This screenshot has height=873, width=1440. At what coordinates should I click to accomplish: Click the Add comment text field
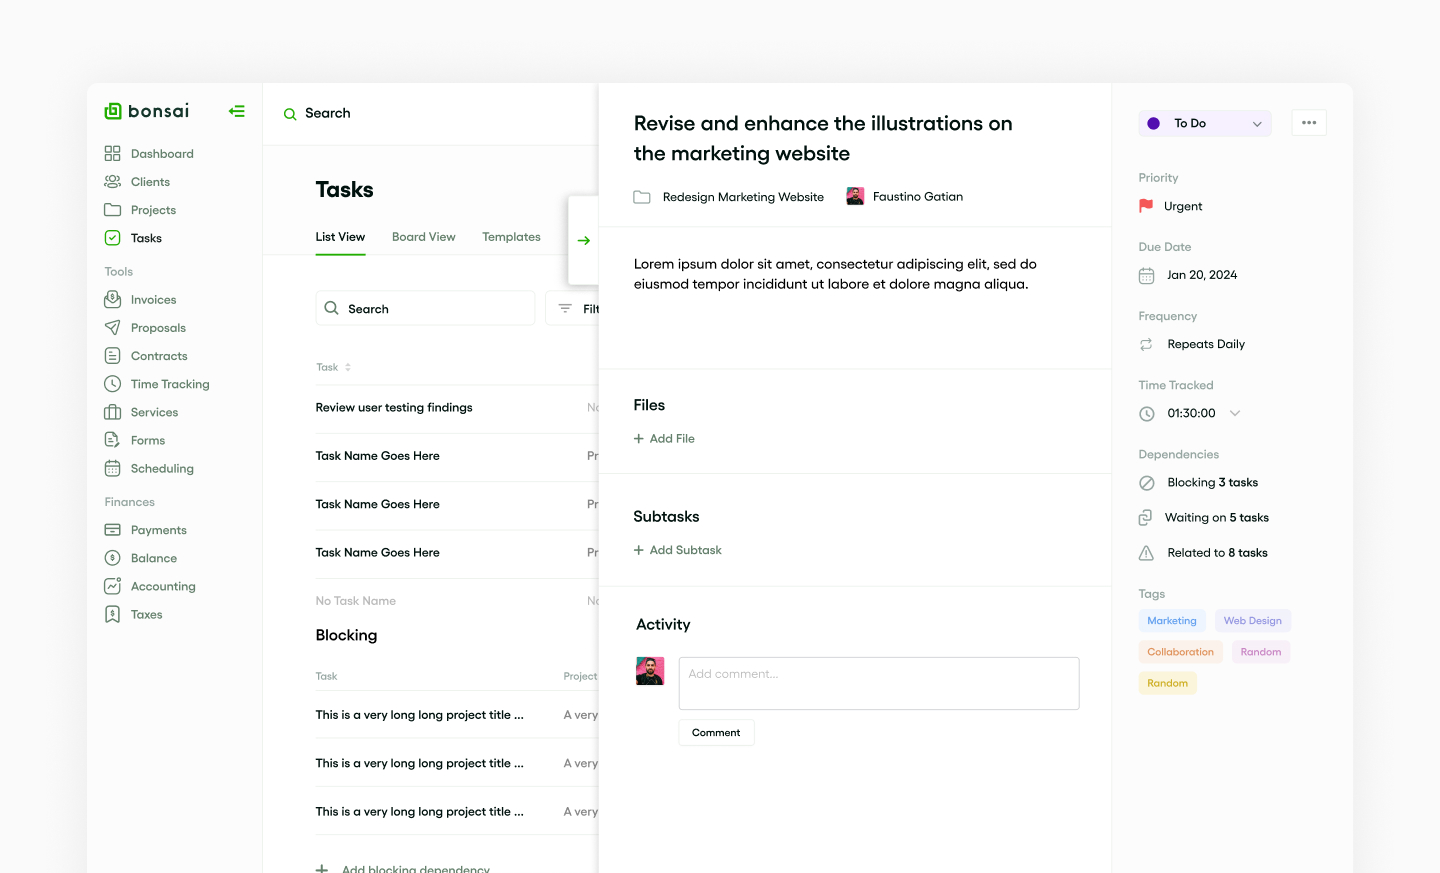tap(878, 683)
